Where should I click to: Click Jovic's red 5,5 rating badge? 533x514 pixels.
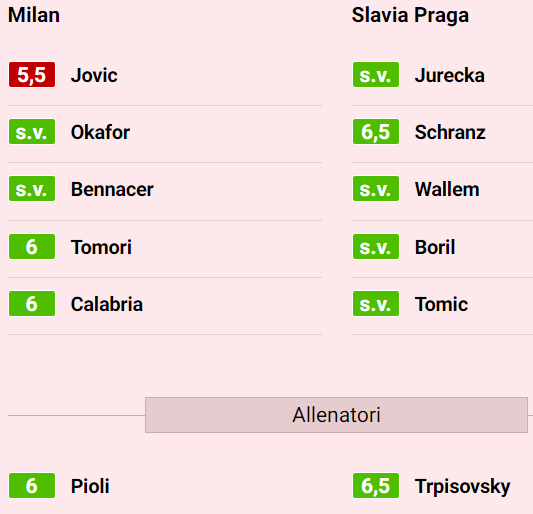click(32, 74)
